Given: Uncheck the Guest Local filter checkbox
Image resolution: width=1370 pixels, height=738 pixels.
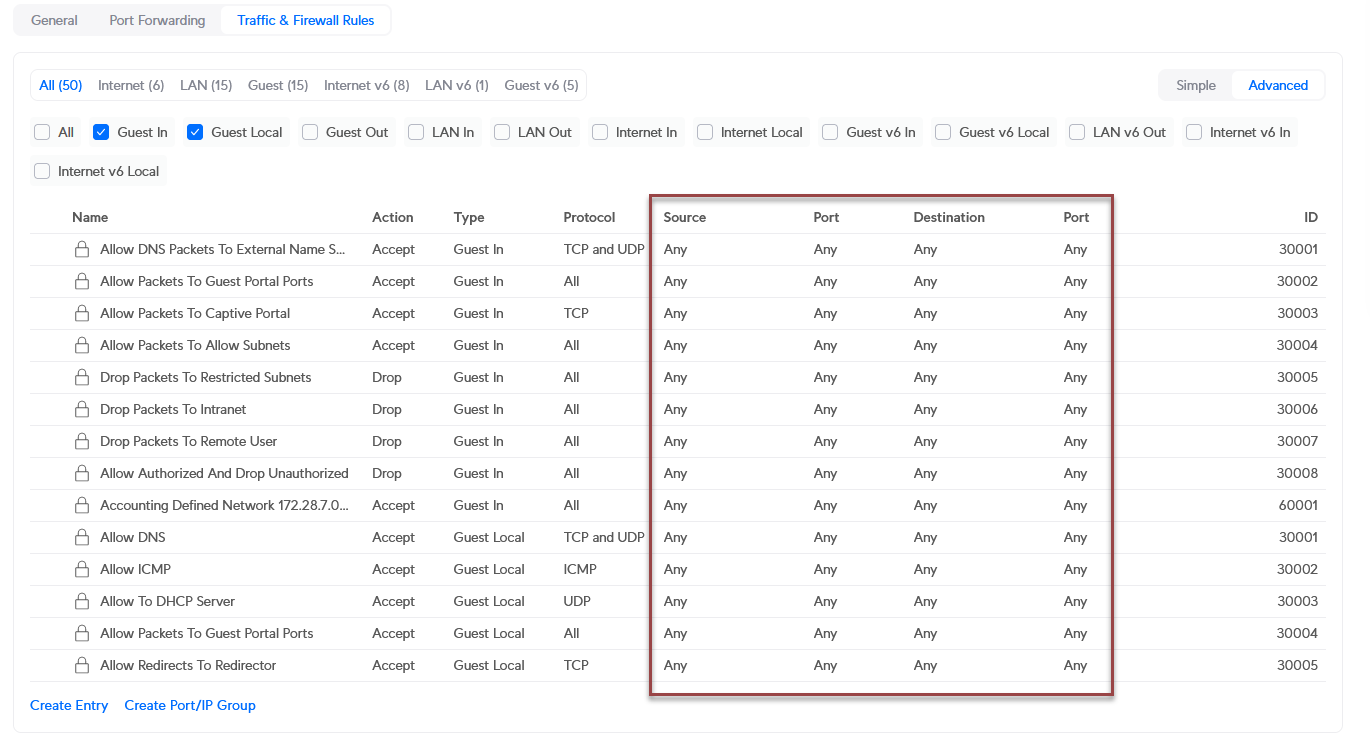Looking at the screenshot, I should [x=195, y=132].
